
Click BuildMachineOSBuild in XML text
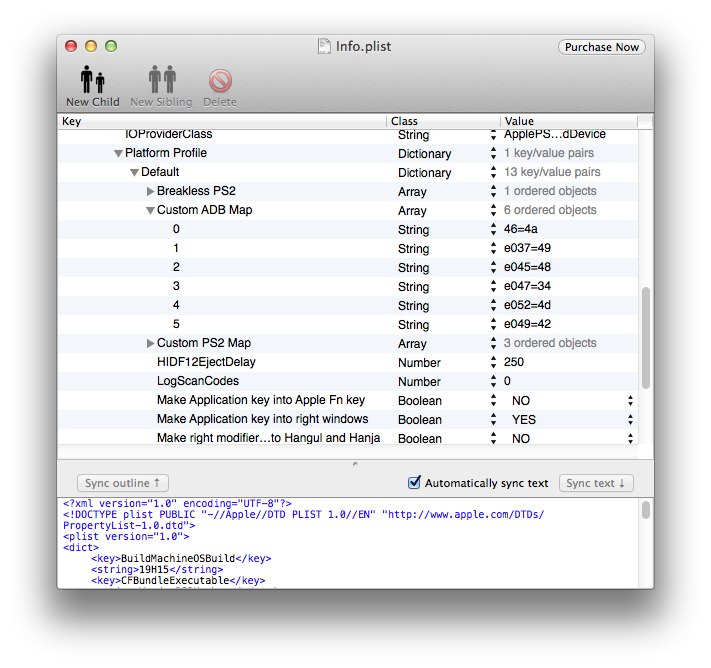click(178, 558)
